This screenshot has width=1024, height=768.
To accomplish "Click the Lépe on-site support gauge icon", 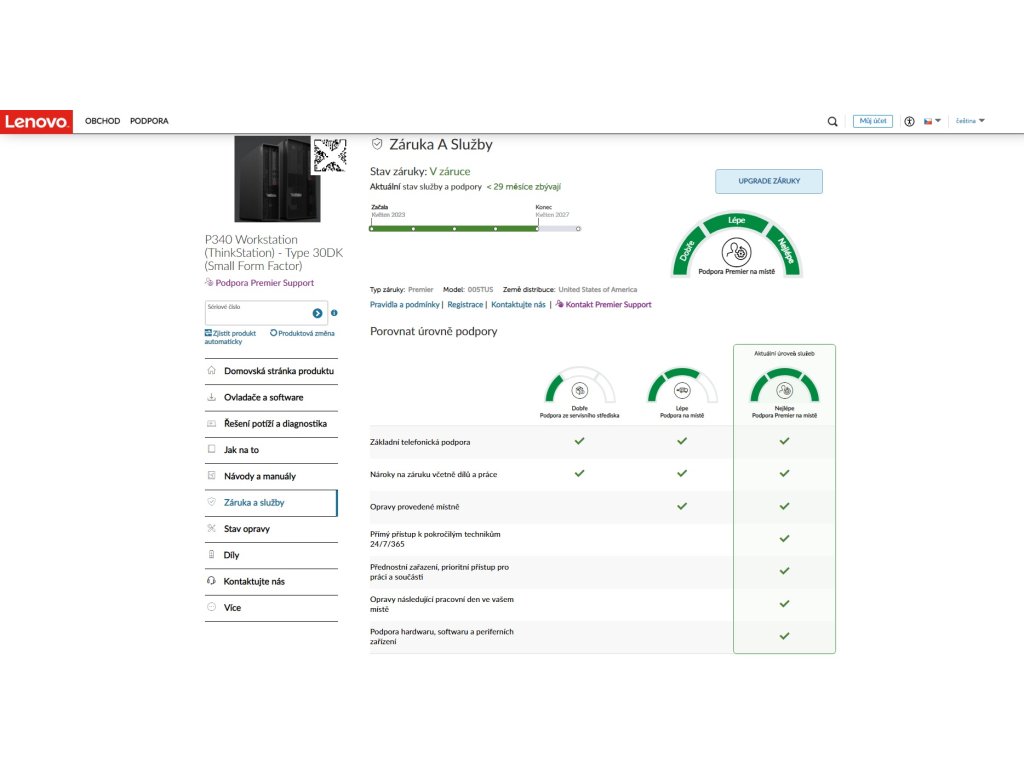I will pos(682,390).
